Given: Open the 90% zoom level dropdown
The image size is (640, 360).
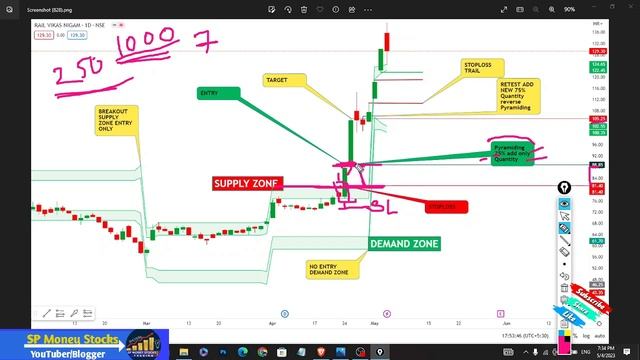Looking at the screenshot, I should [569, 9].
